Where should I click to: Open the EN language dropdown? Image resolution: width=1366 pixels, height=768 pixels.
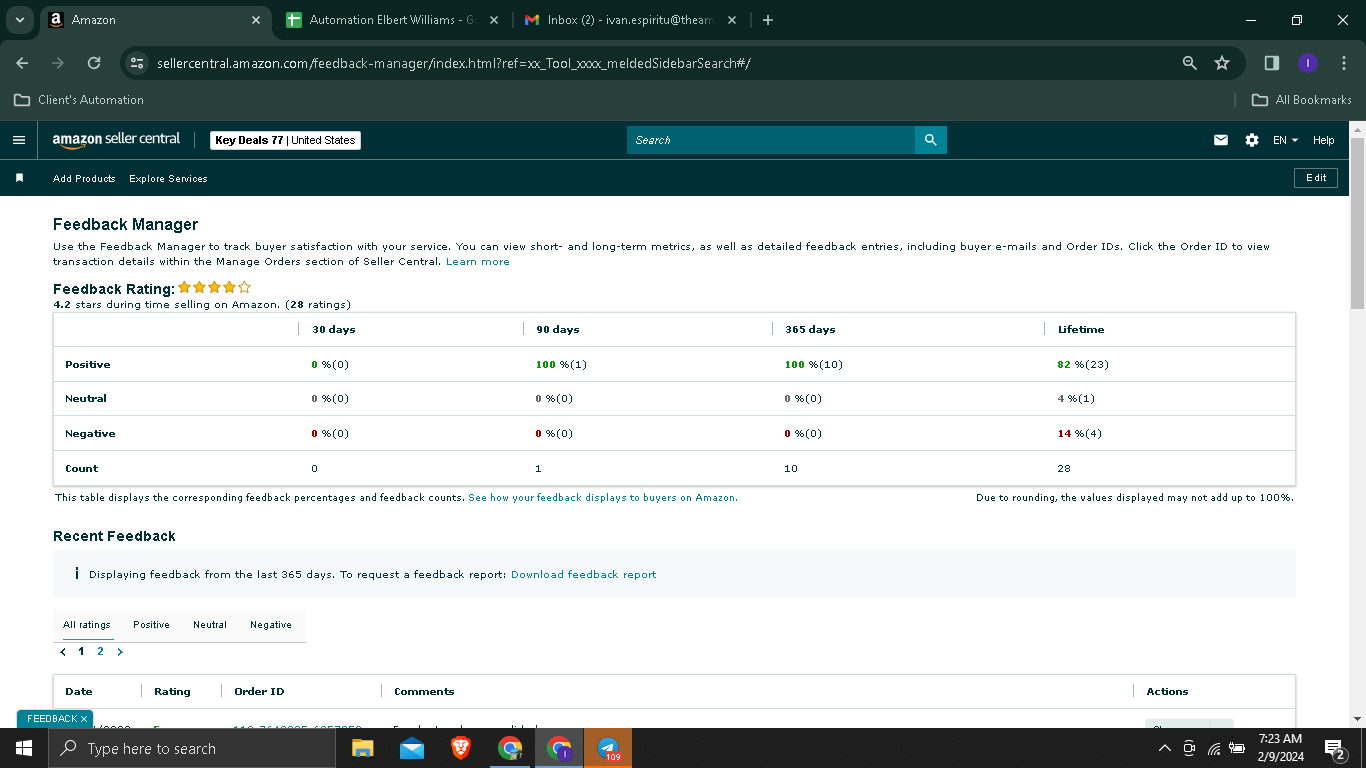pos(1285,140)
